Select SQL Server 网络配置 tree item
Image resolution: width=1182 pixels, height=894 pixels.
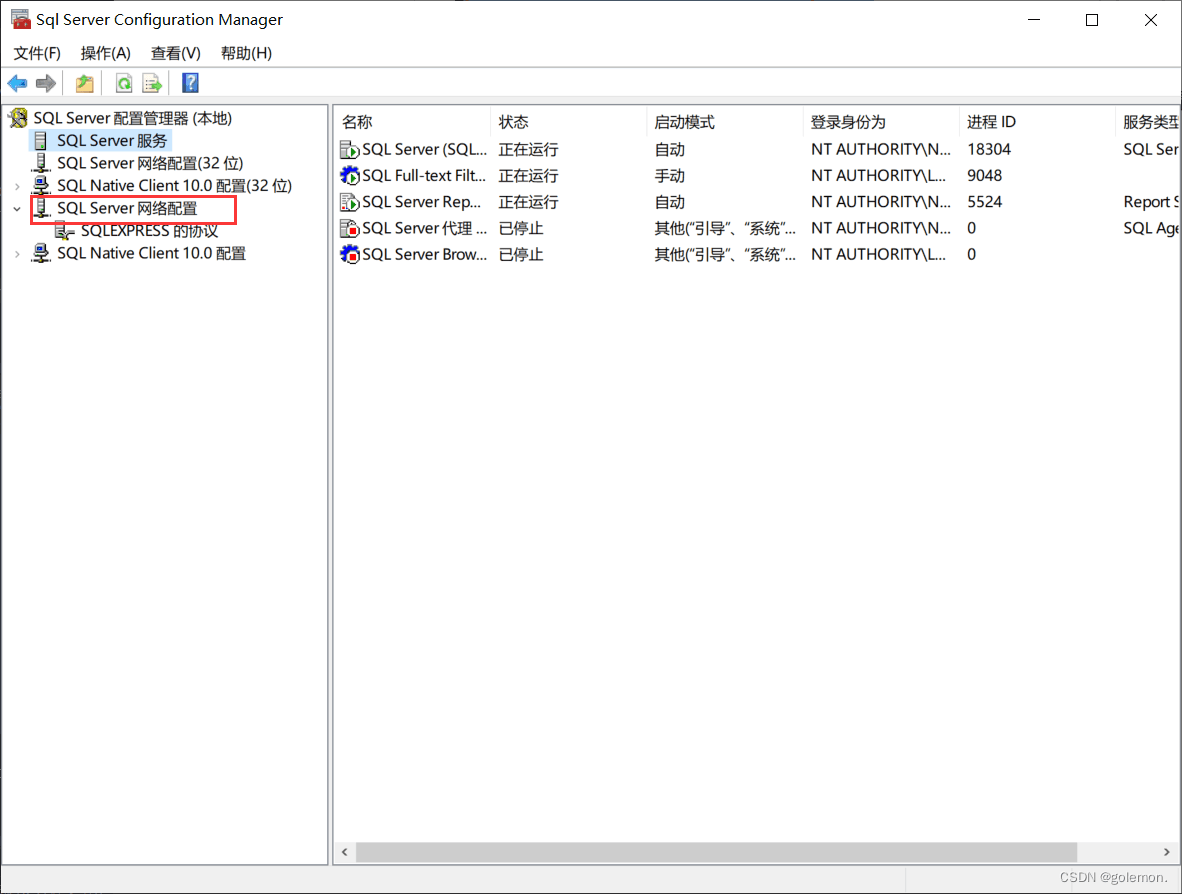(127, 209)
